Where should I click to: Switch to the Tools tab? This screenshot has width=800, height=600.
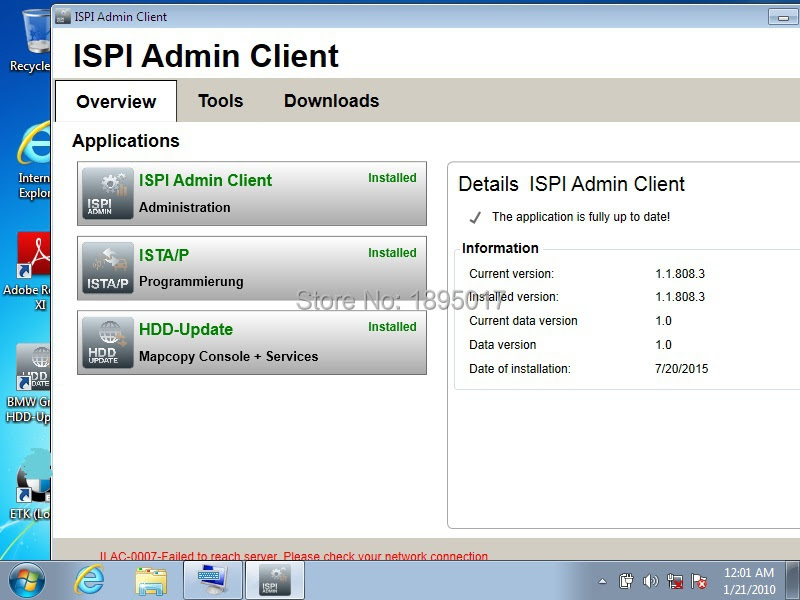(x=220, y=101)
